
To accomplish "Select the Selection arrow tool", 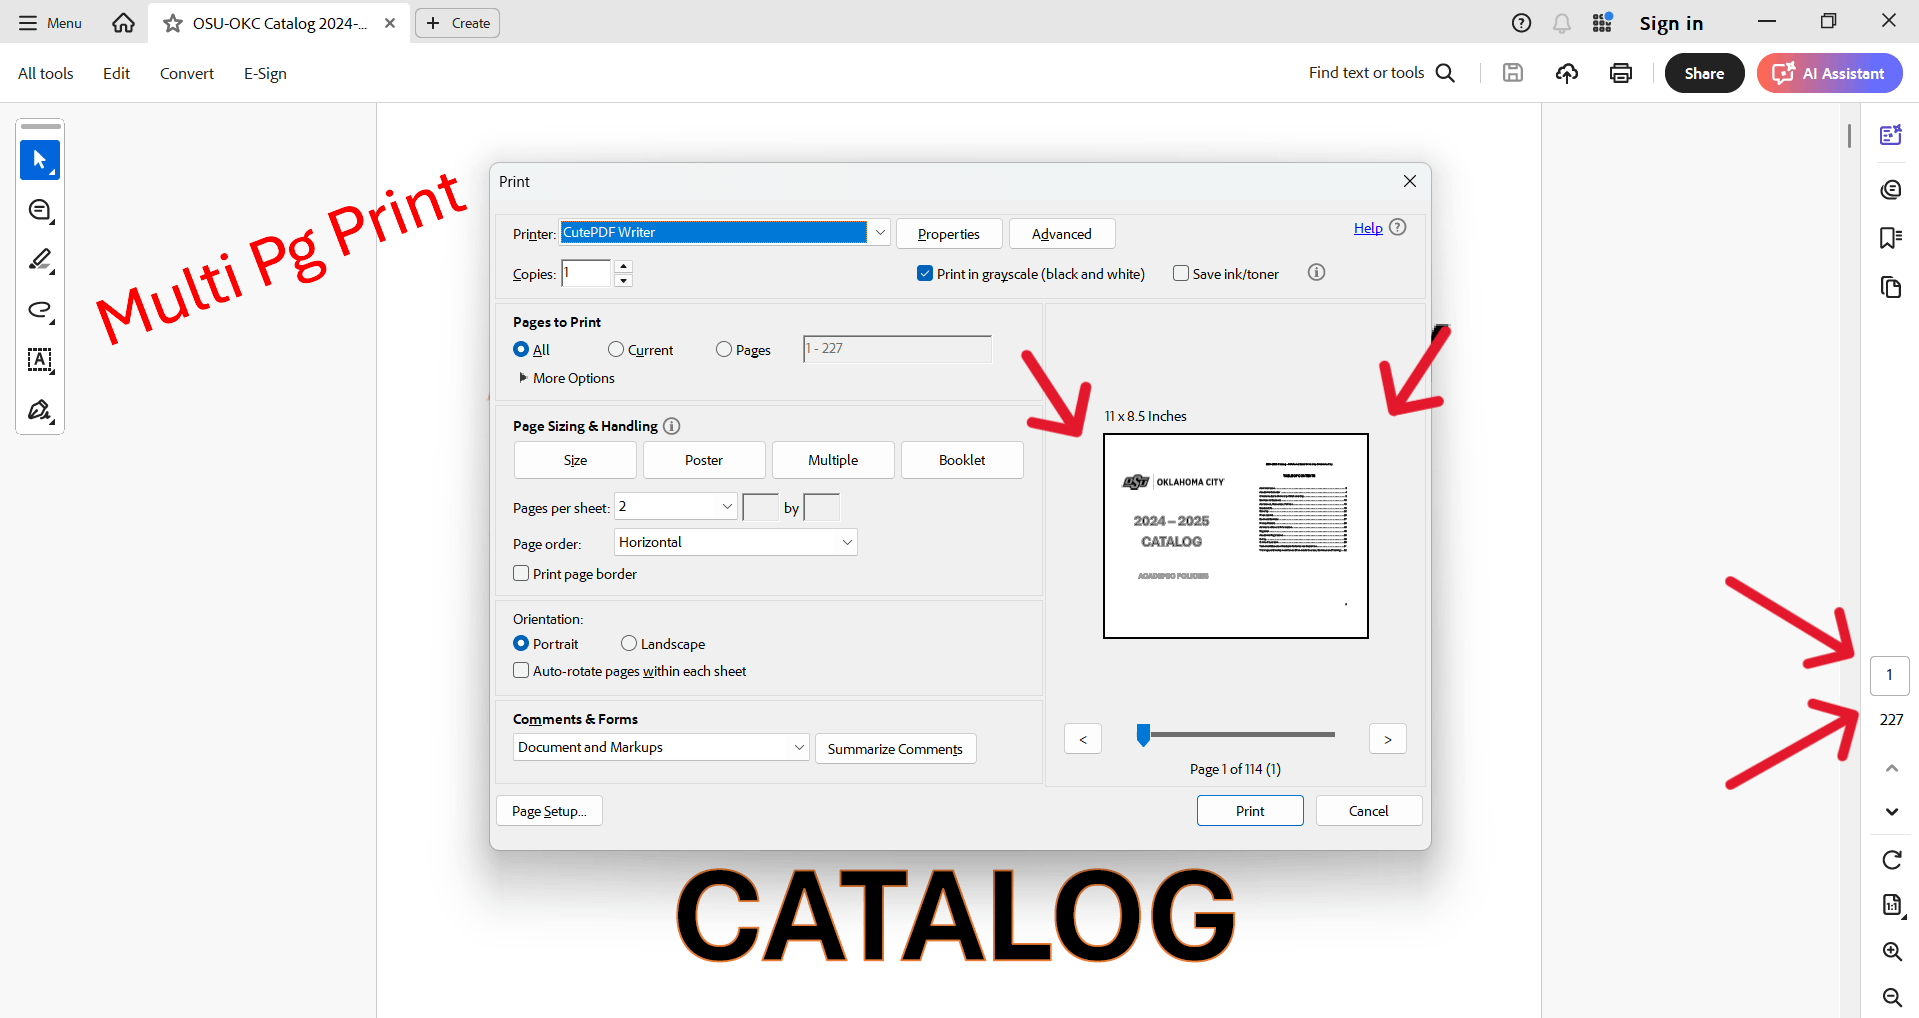I will coord(40,159).
